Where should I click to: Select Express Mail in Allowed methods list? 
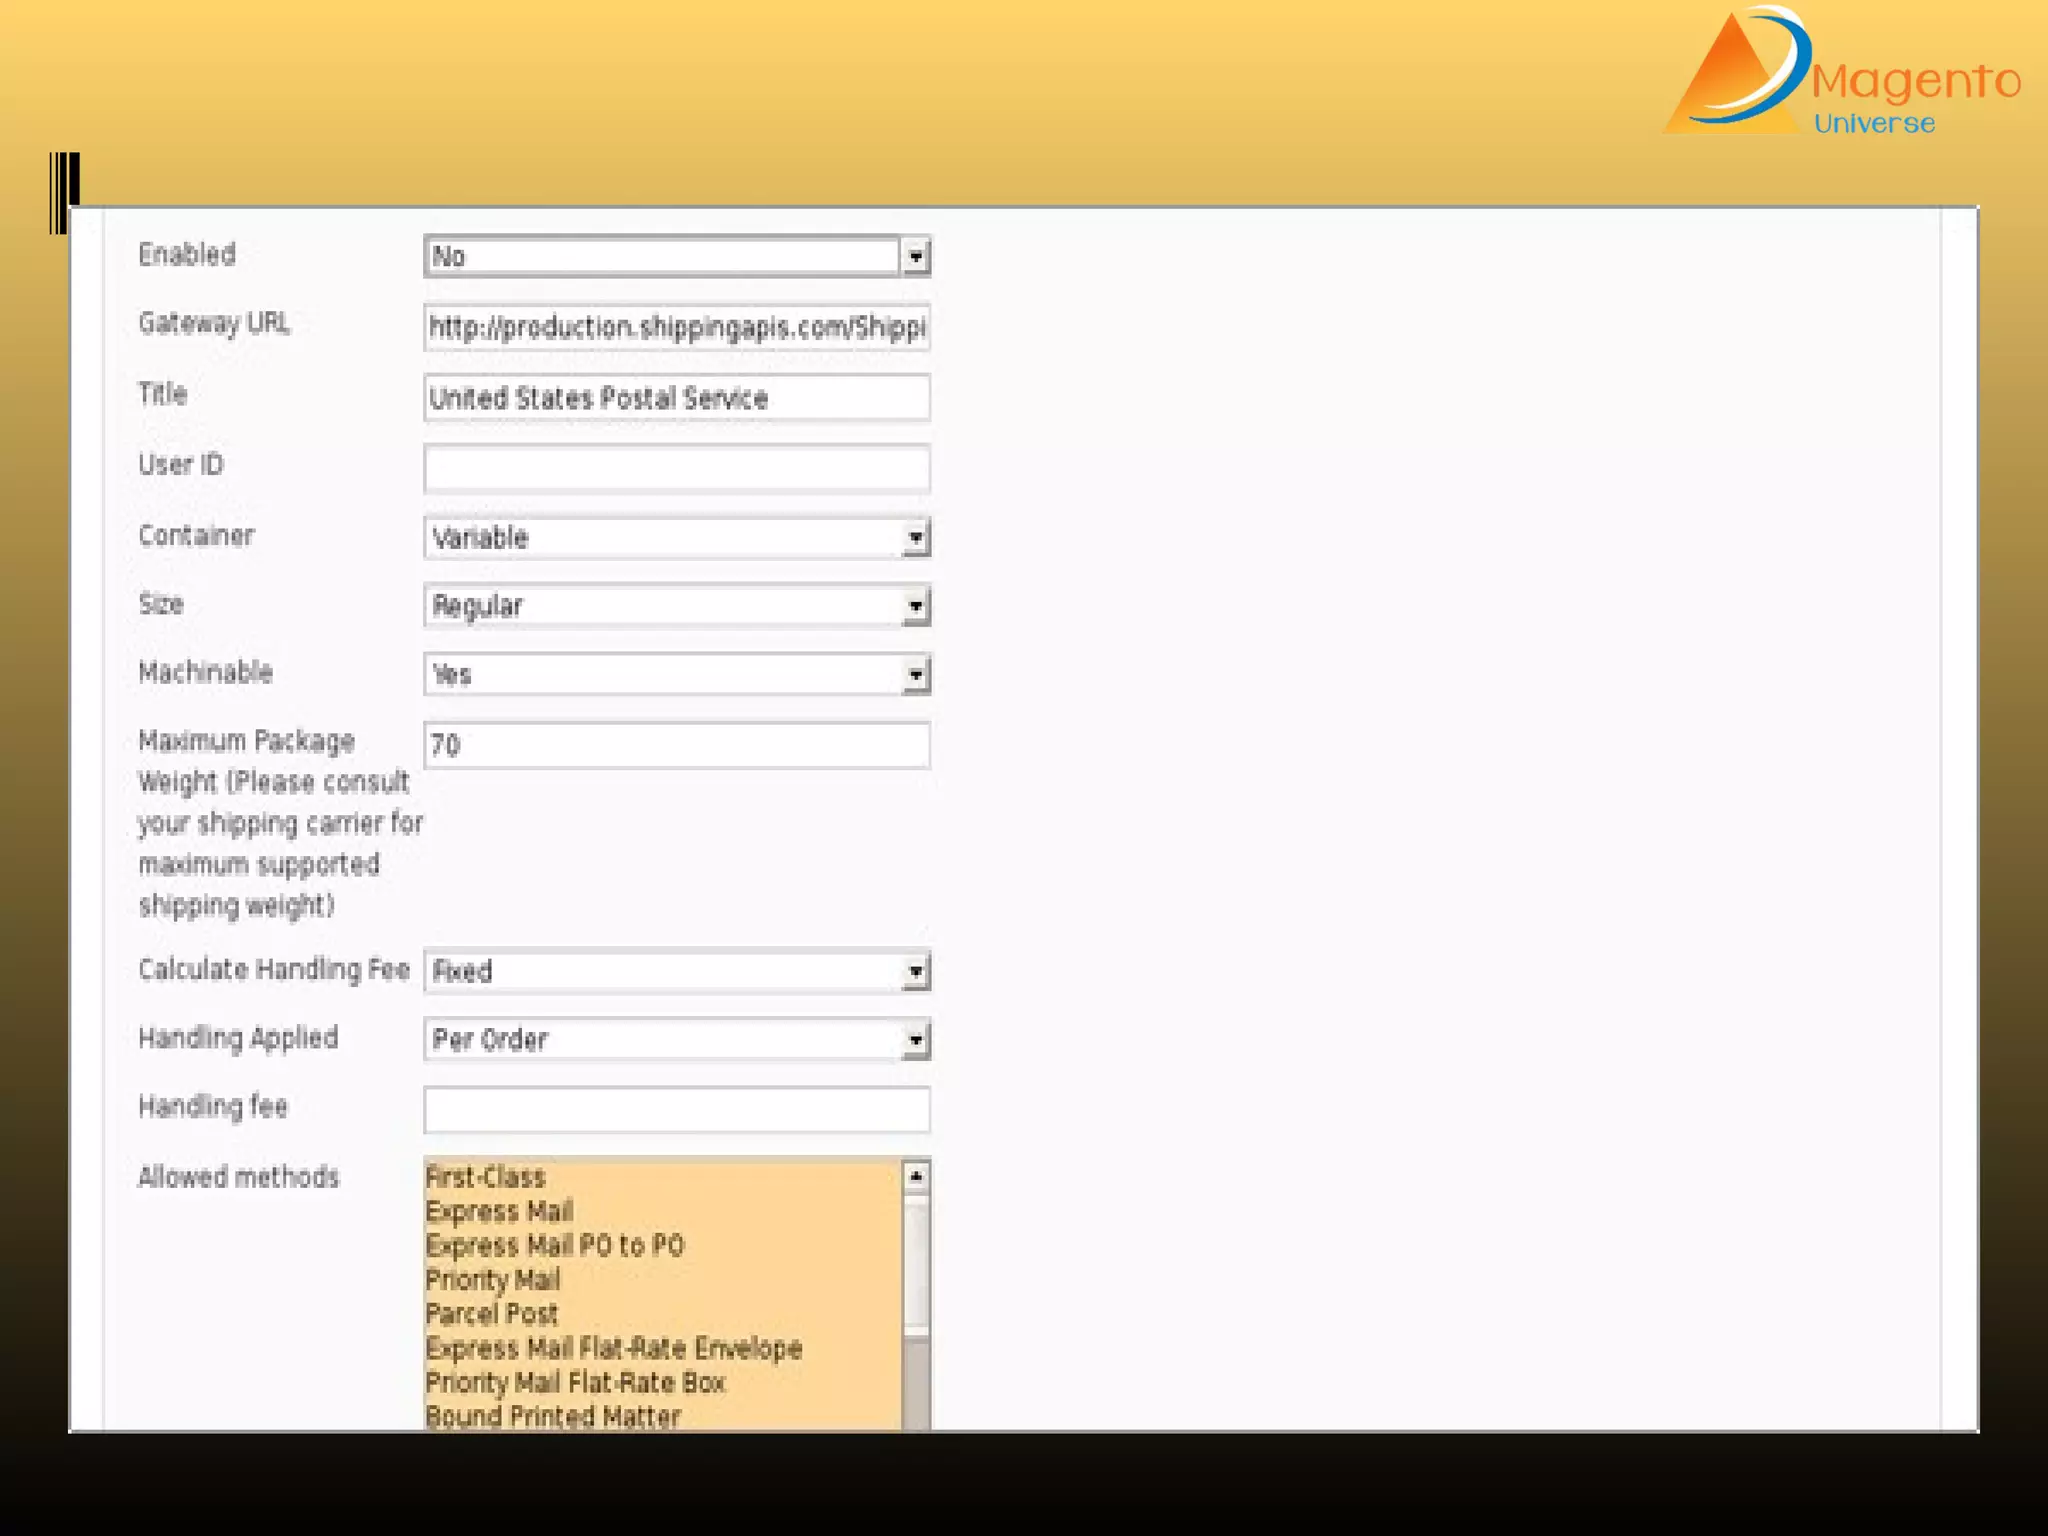pos(499,1212)
